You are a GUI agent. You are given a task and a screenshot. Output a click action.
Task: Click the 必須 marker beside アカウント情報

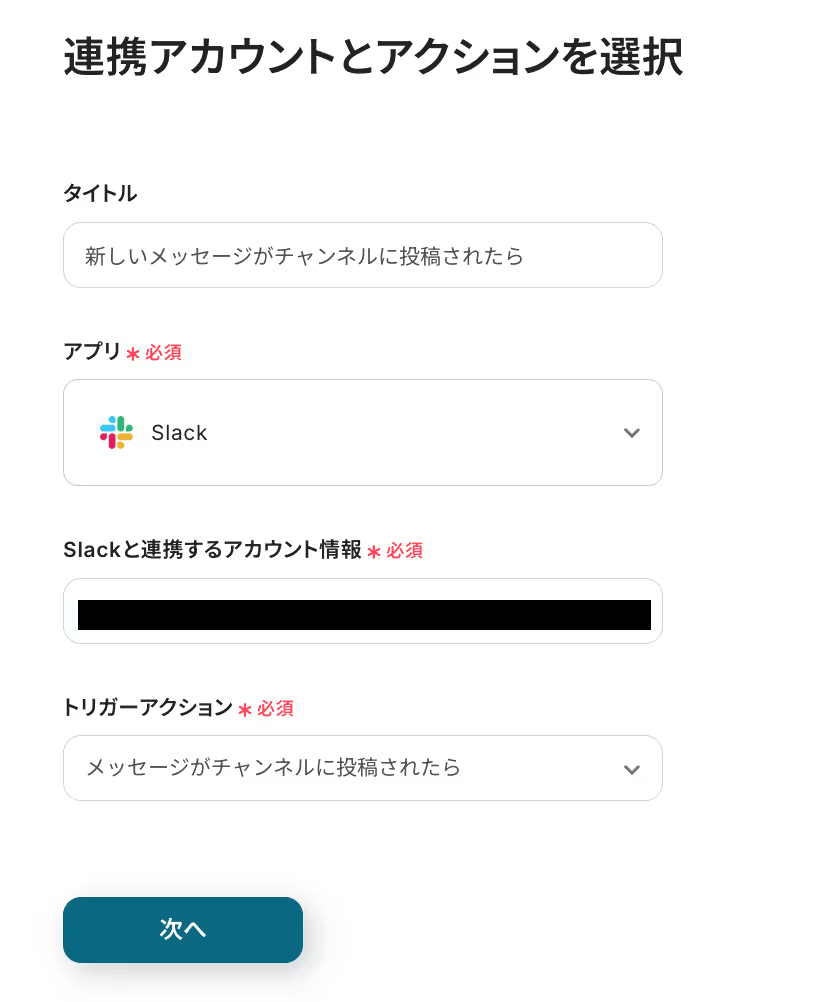click(x=405, y=551)
